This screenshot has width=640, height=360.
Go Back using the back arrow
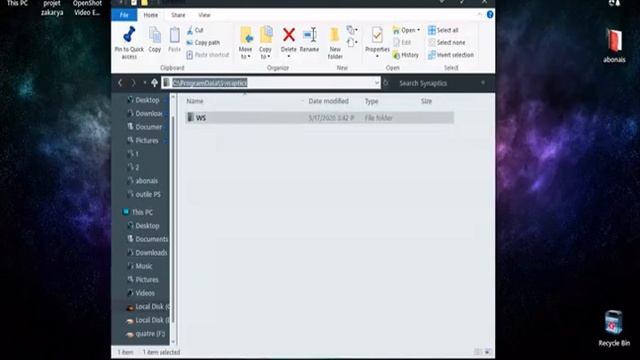[x=120, y=83]
